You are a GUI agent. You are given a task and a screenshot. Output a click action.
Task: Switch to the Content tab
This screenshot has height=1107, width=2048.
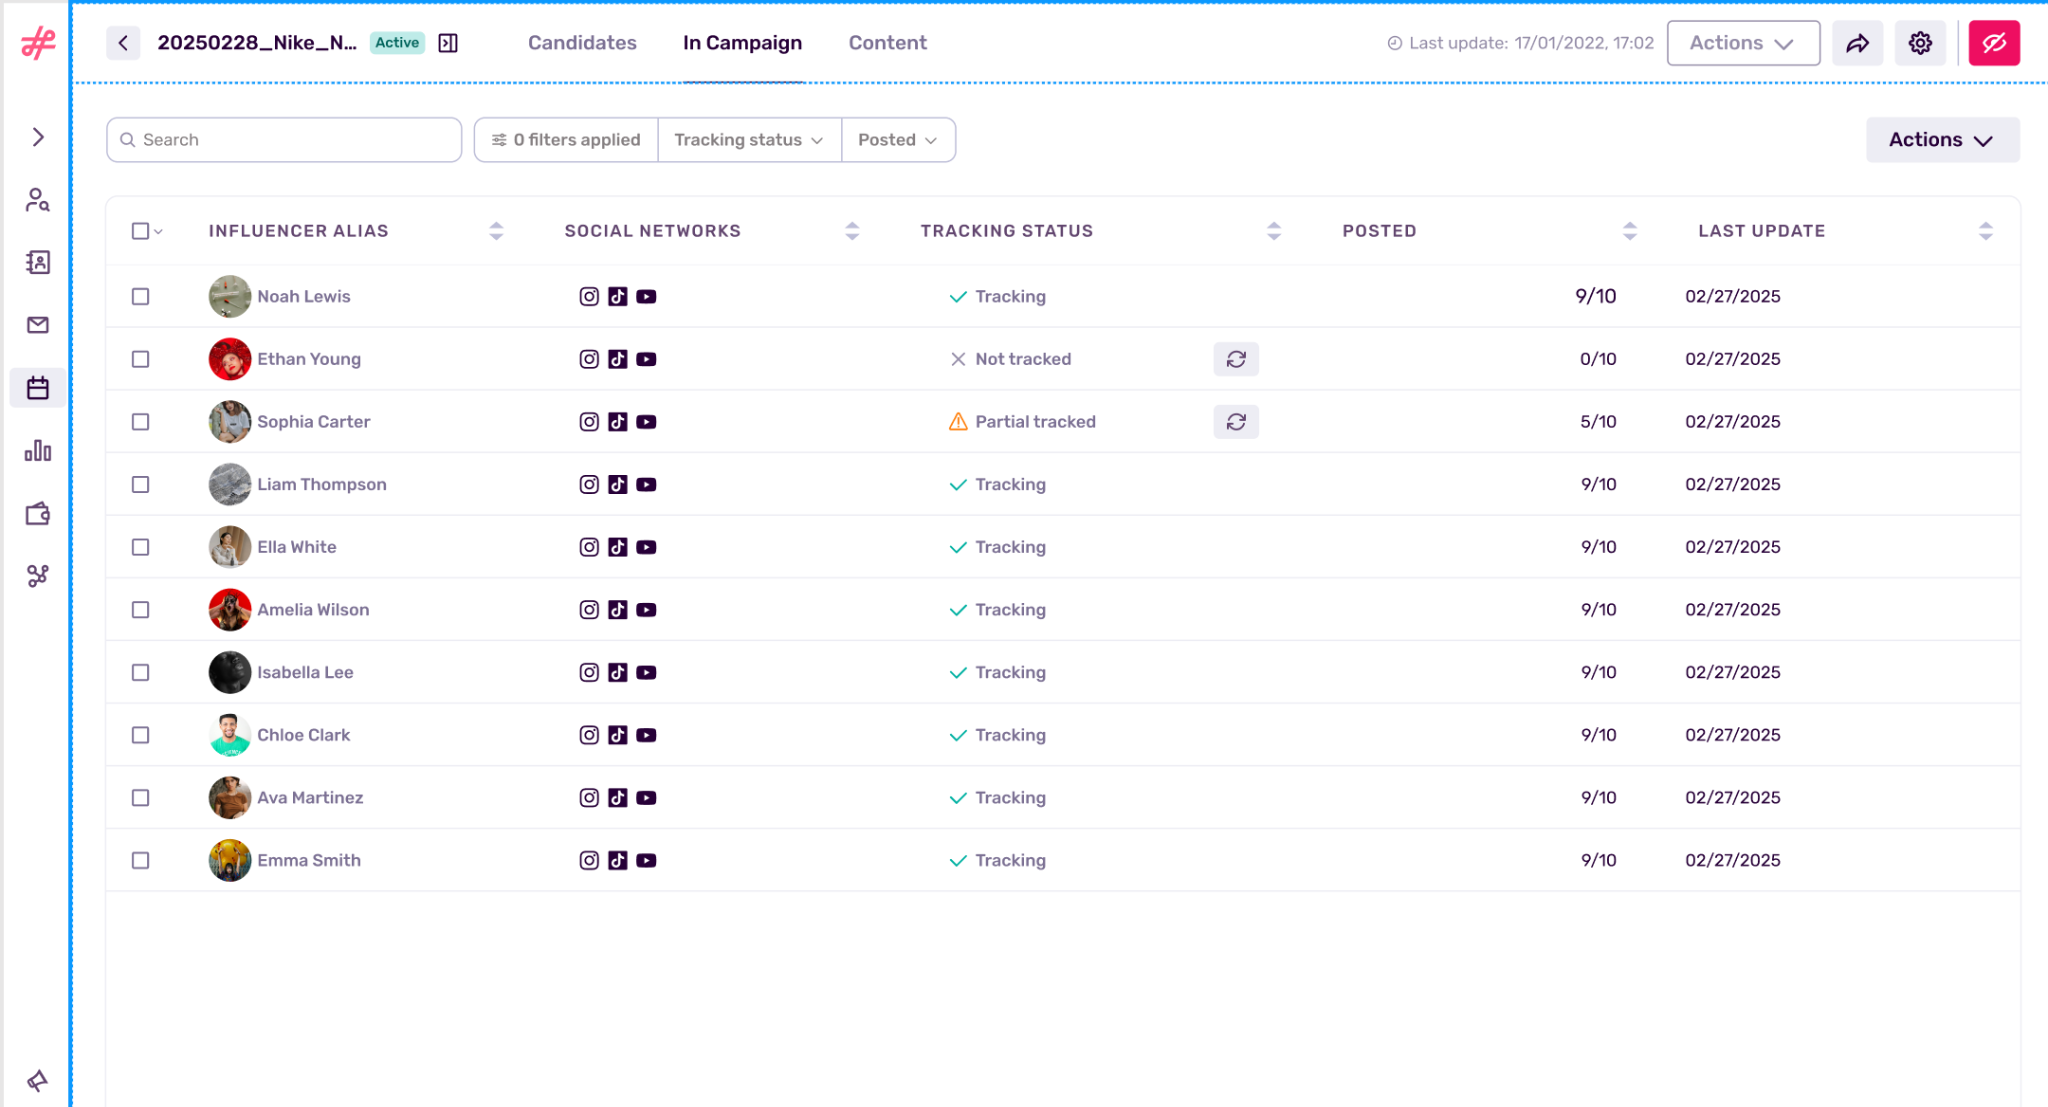887,43
